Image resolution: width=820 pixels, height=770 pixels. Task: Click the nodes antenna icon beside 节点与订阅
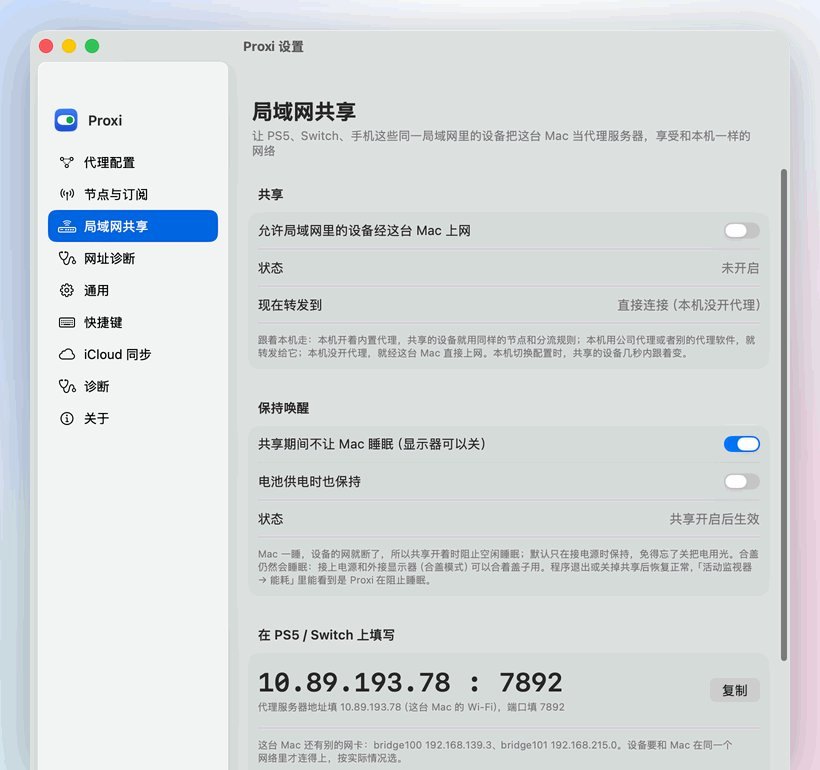click(x=66, y=195)
